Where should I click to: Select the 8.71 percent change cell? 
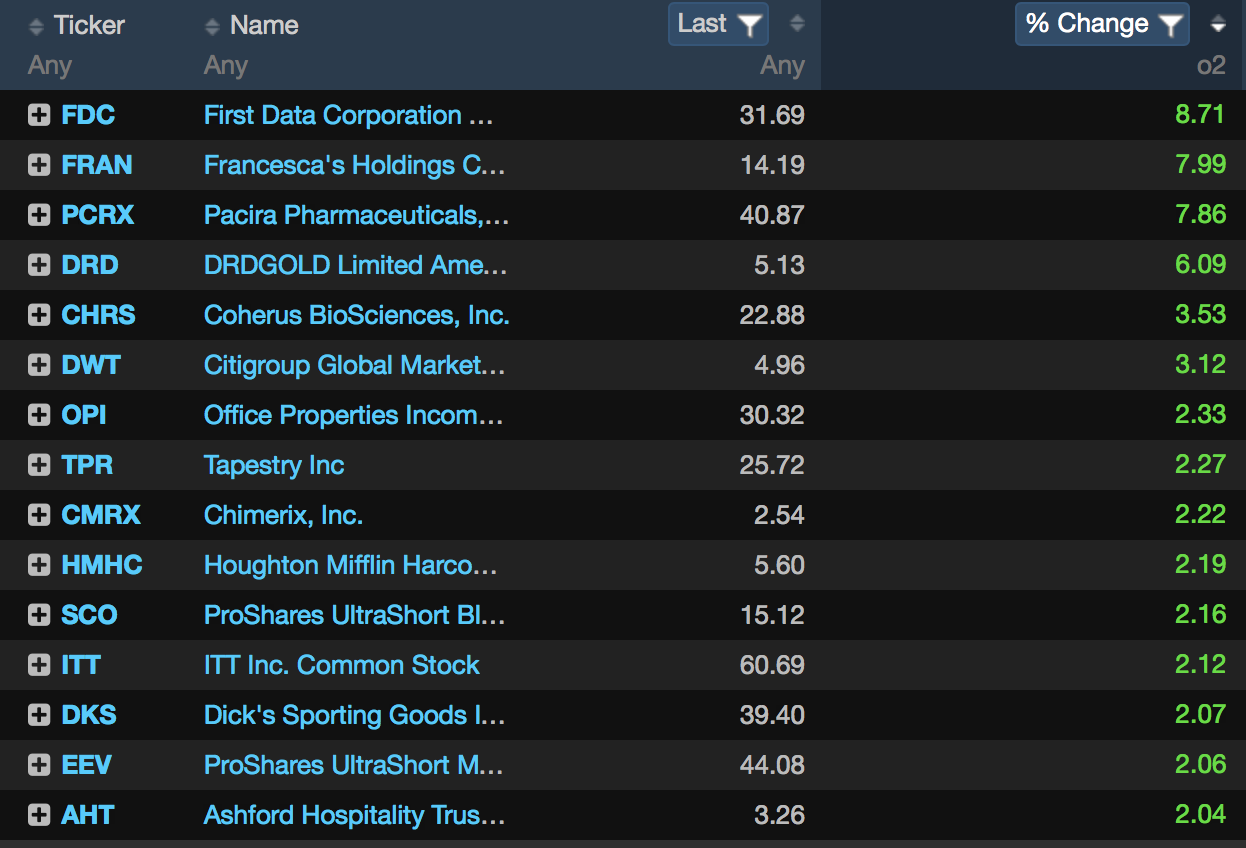(x=1200, y=114)
